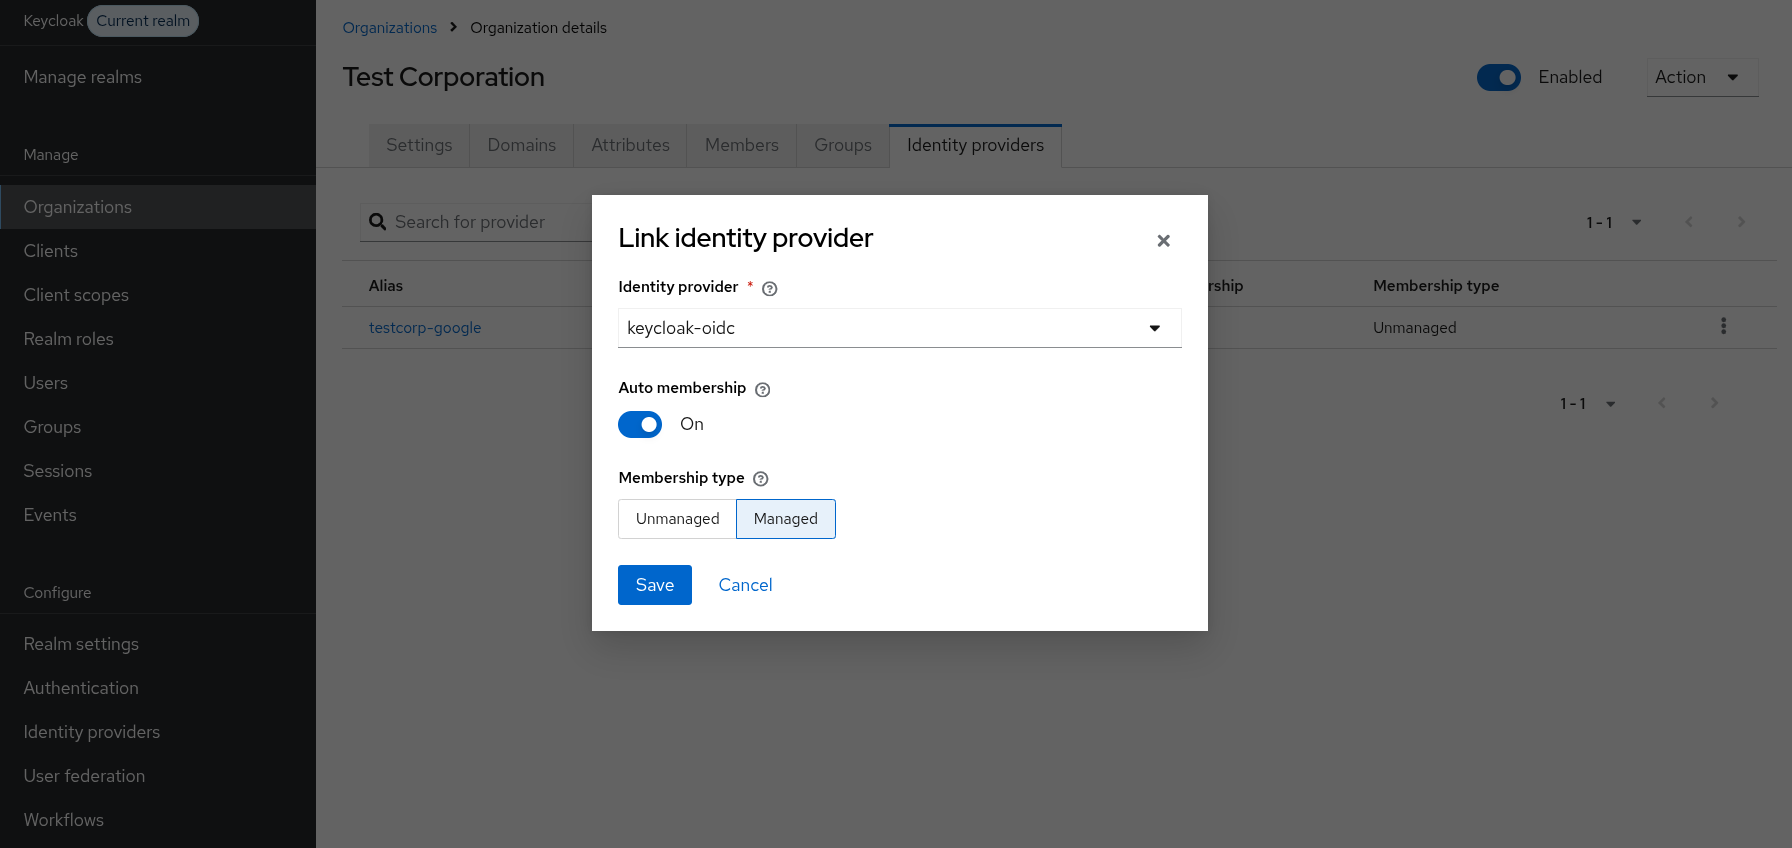Click the Alias column header
The height and width of the screenshot is (848, 1792).
[x=386, y=286]
